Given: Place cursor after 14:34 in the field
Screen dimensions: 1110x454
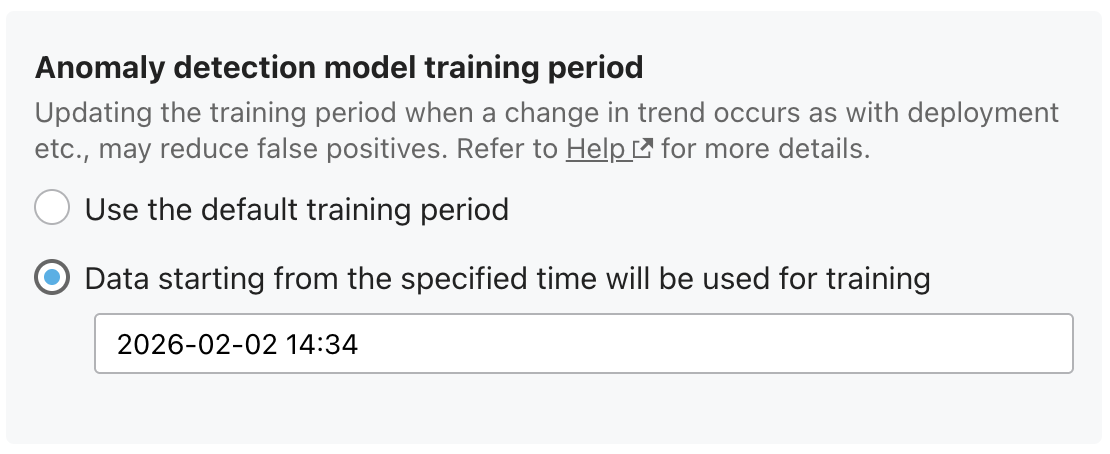Looking at the screenshot, I should point(360,344).
